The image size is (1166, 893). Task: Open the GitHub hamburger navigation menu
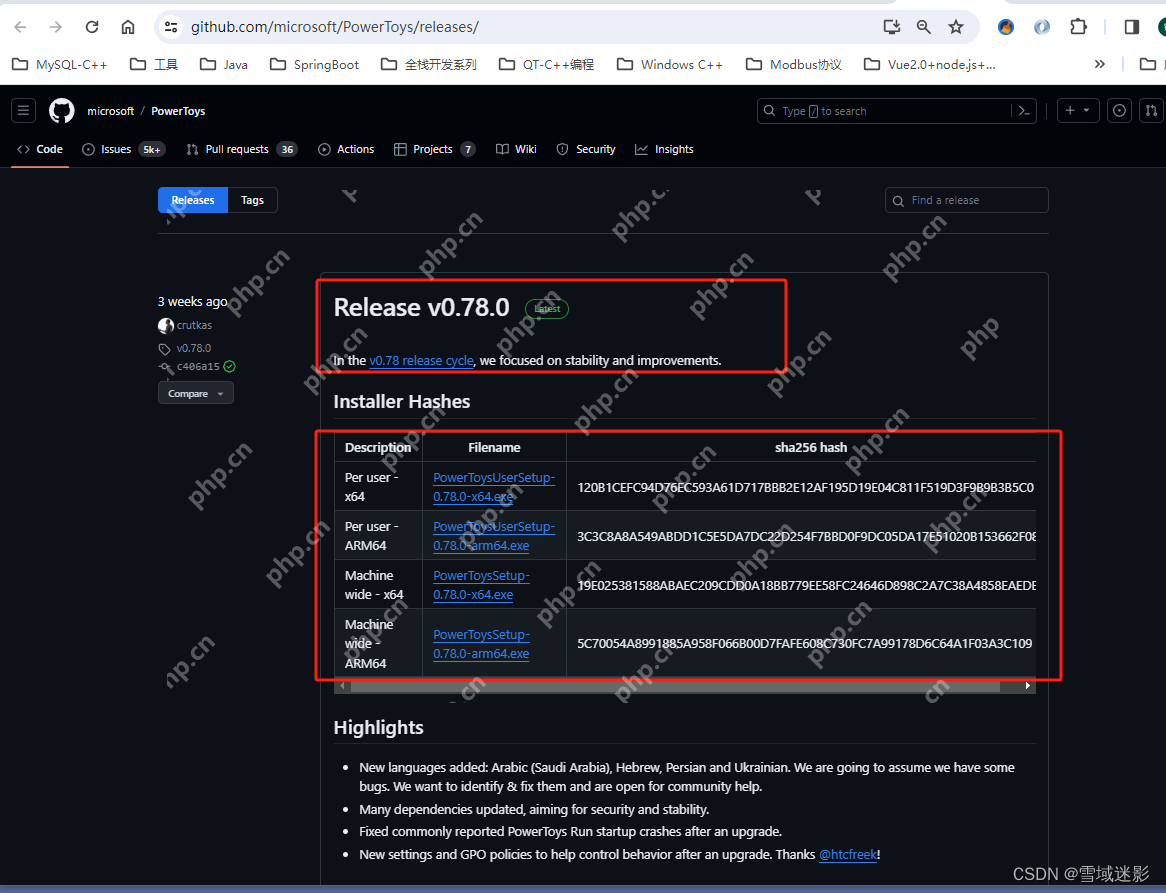coord(24,111)
